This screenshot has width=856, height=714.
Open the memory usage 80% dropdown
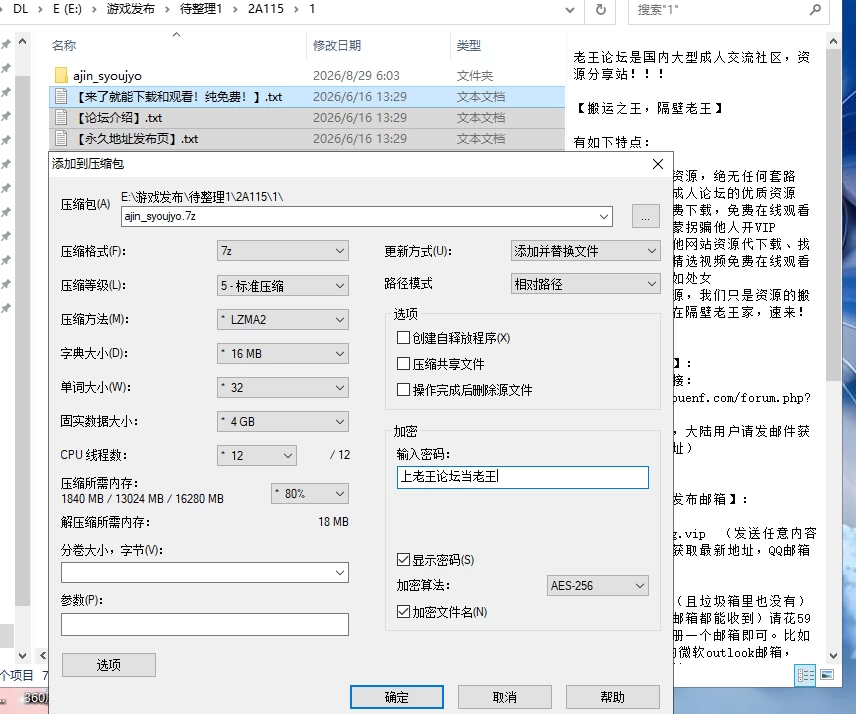(310, 493)
